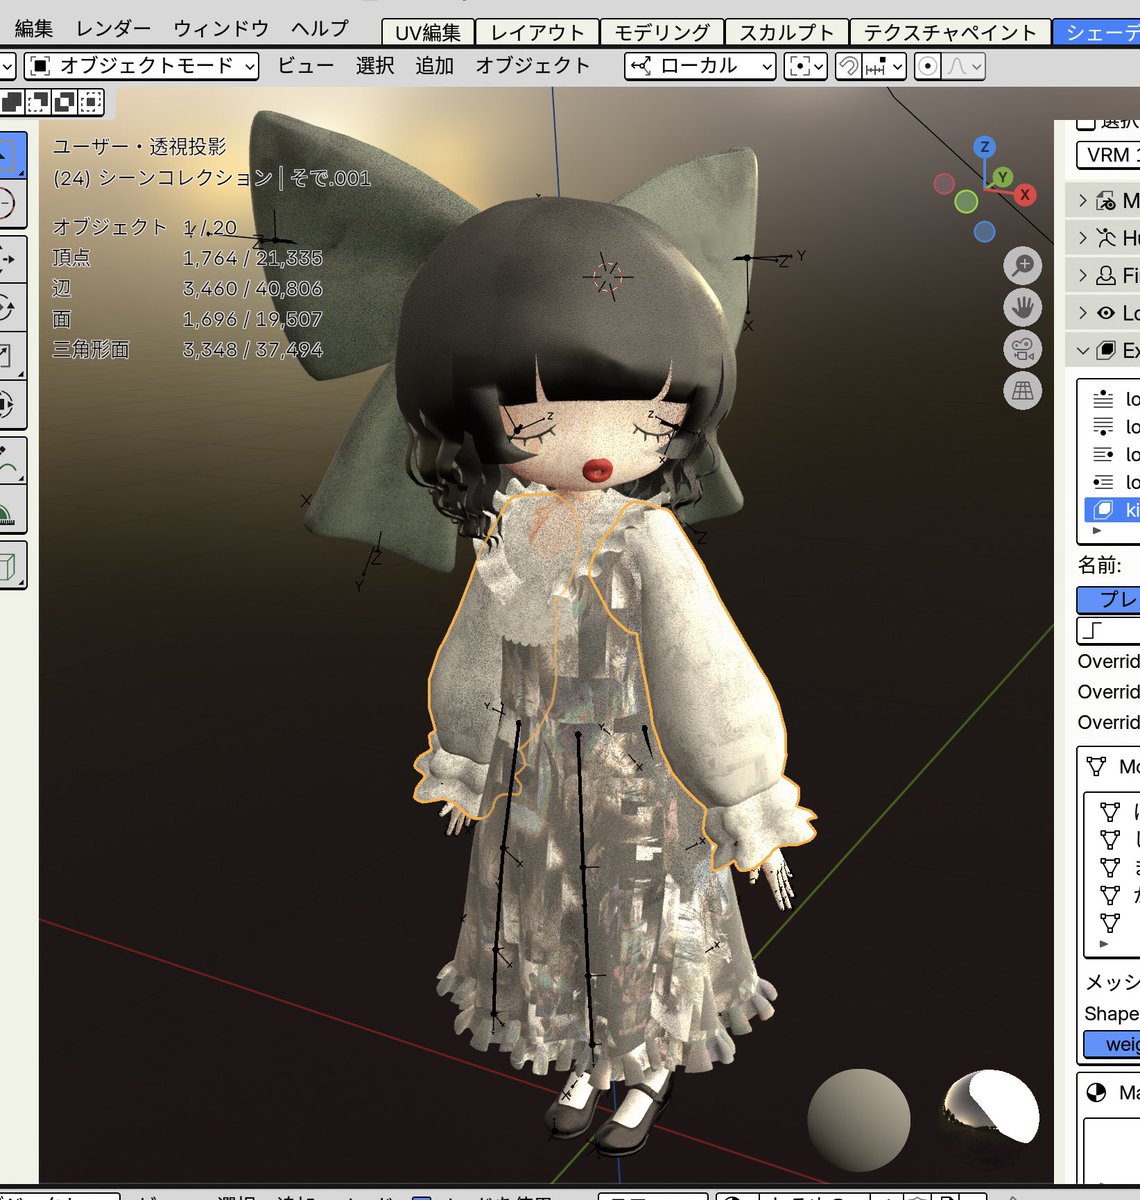
Task: Tick the 選択 checkbox in side panel
Action: point(1085,122)
